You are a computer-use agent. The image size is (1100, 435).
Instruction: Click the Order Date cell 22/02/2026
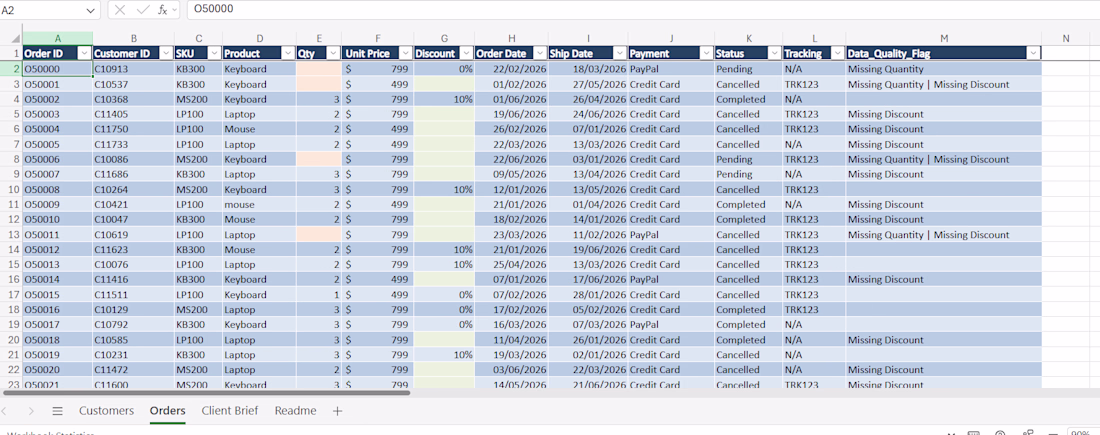pyautogui.click(x=511, y=69)
